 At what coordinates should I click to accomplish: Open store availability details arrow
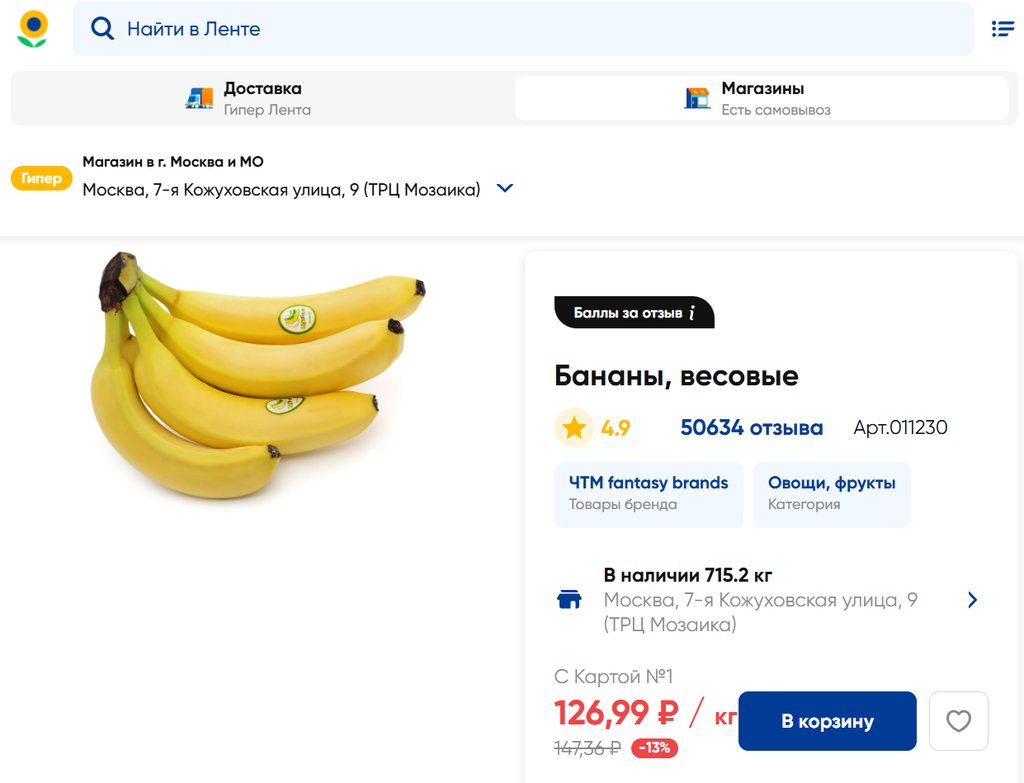click(x=972, y=600)
